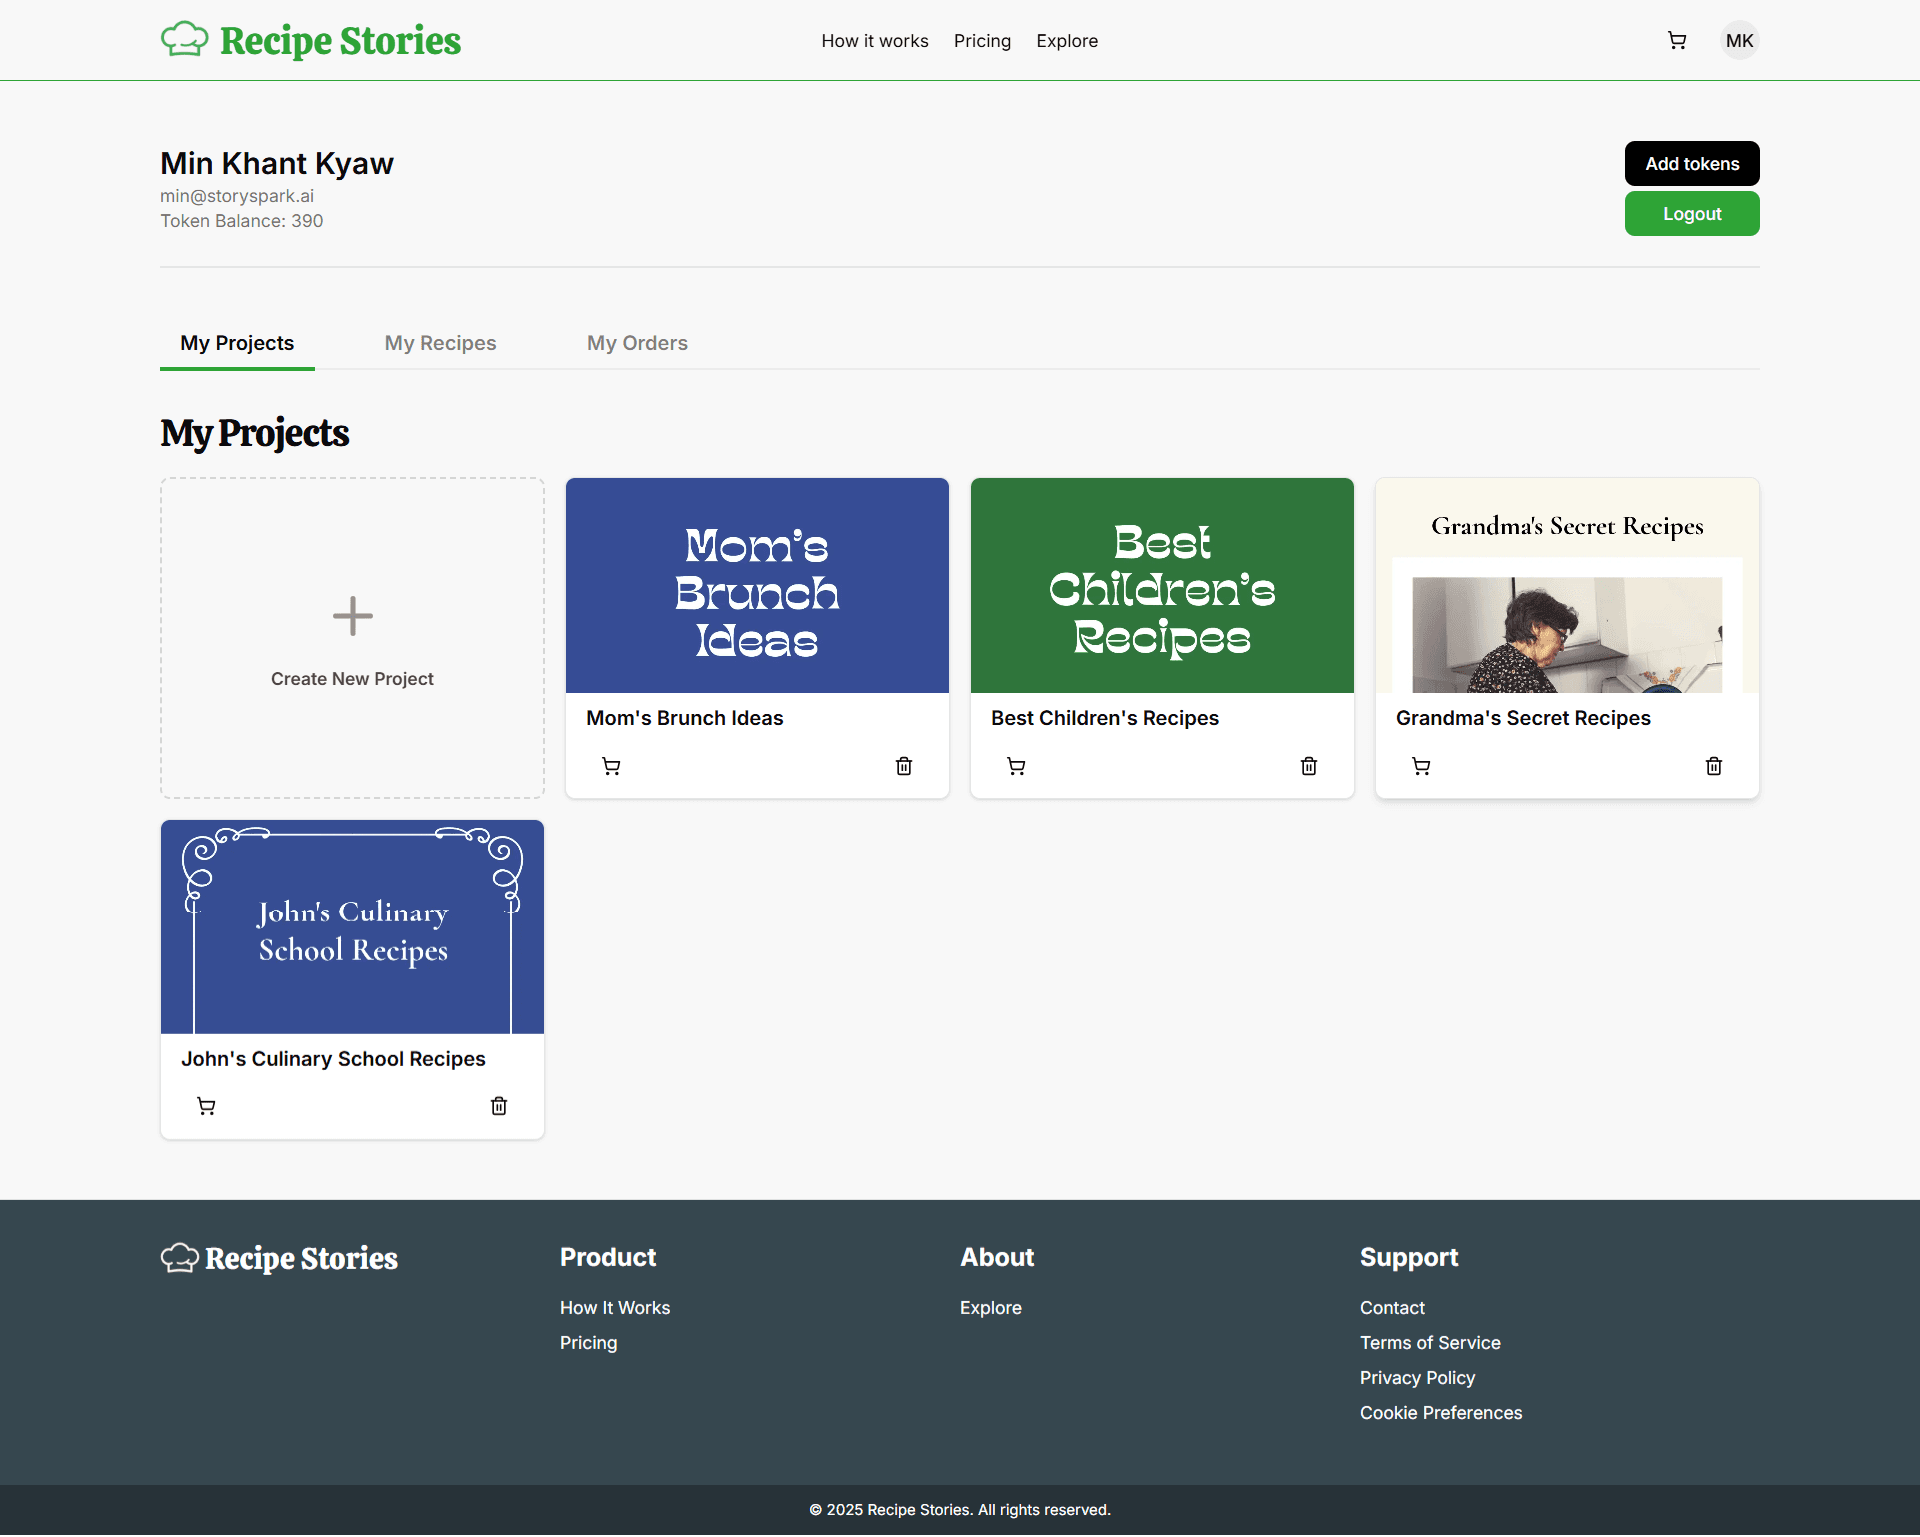The height and width of the screenshot is (1537, 1920).
Task: Open the shopping cart in header
Action: (x=1677, y=41)
